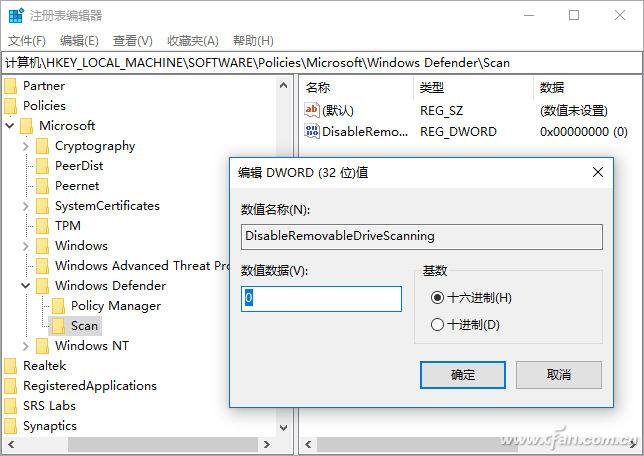This screenshot has width=644, height=456.
Task: Click the 数值数据(V) value input field
Action: click(x=321, y=299)
